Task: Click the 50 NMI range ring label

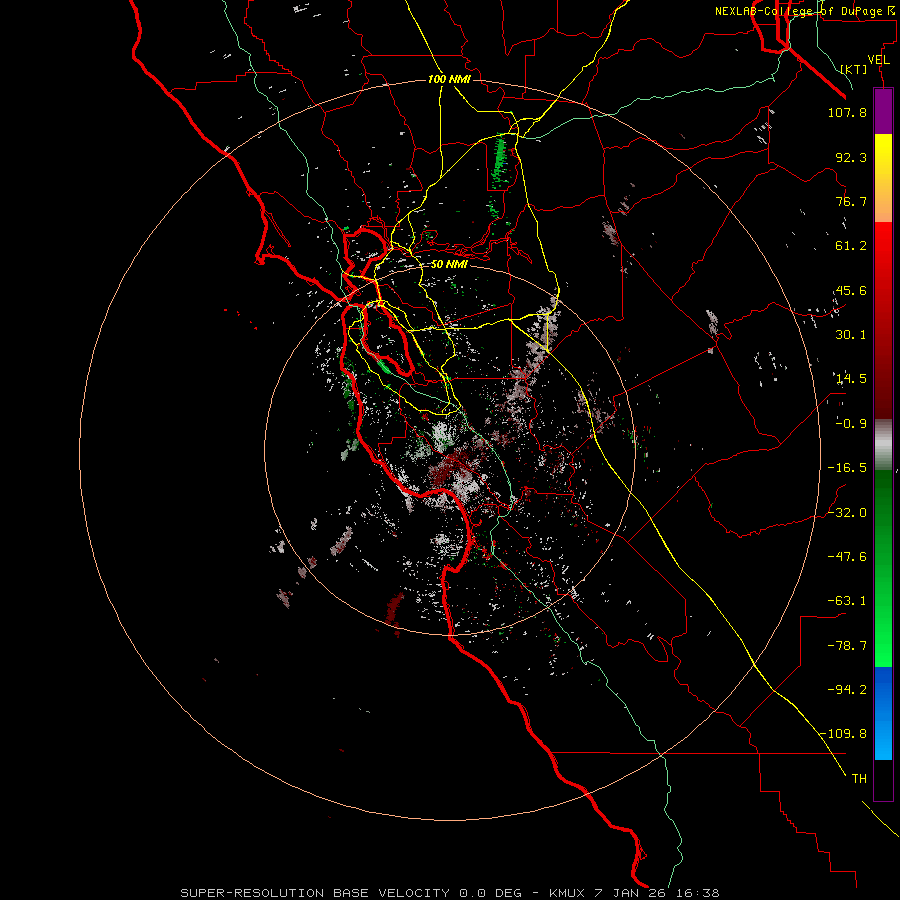Action: click(x=449, y=265)
